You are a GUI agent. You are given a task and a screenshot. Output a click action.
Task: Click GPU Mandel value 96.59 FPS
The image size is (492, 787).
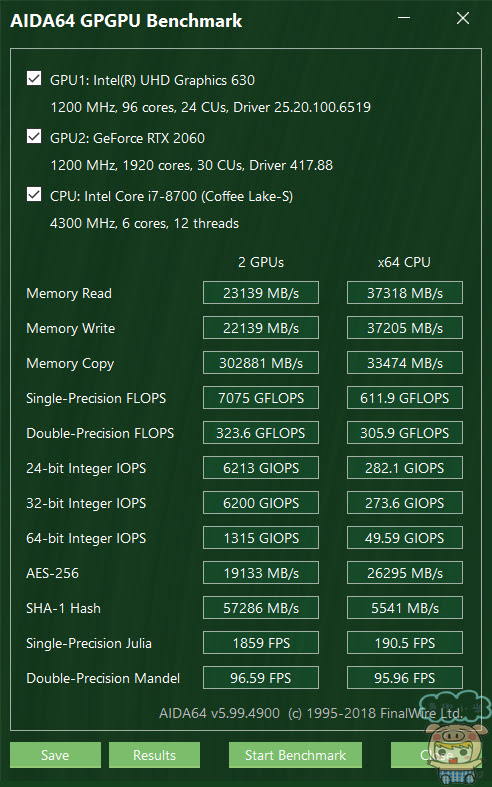click(x=261, y=678)
